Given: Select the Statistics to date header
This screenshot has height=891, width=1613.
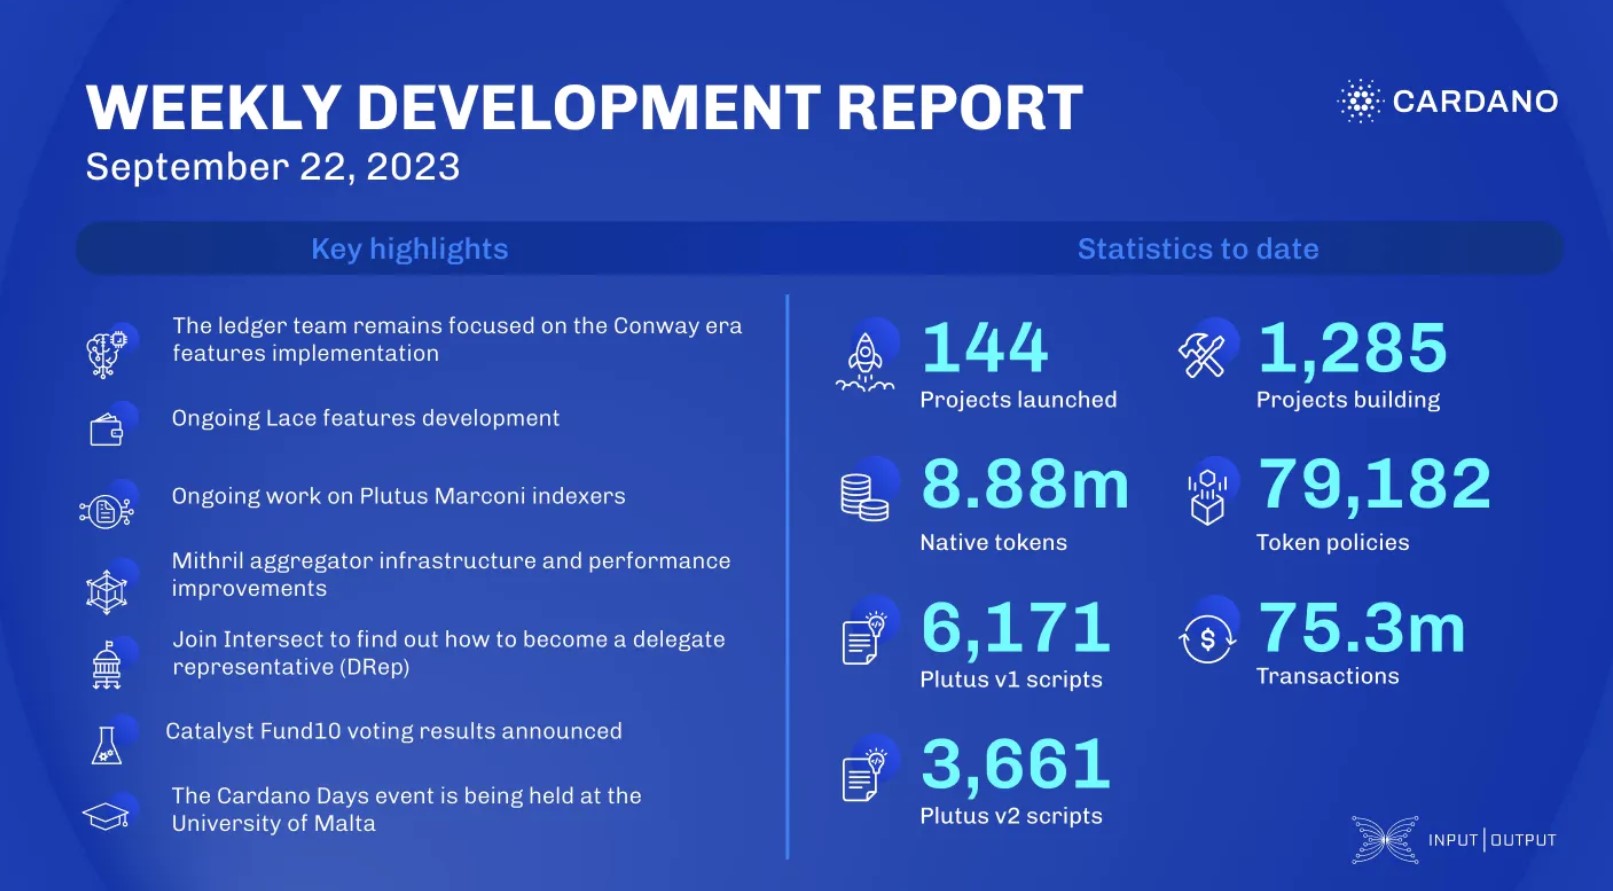Looking at the screenshot, I should 1197,249.
